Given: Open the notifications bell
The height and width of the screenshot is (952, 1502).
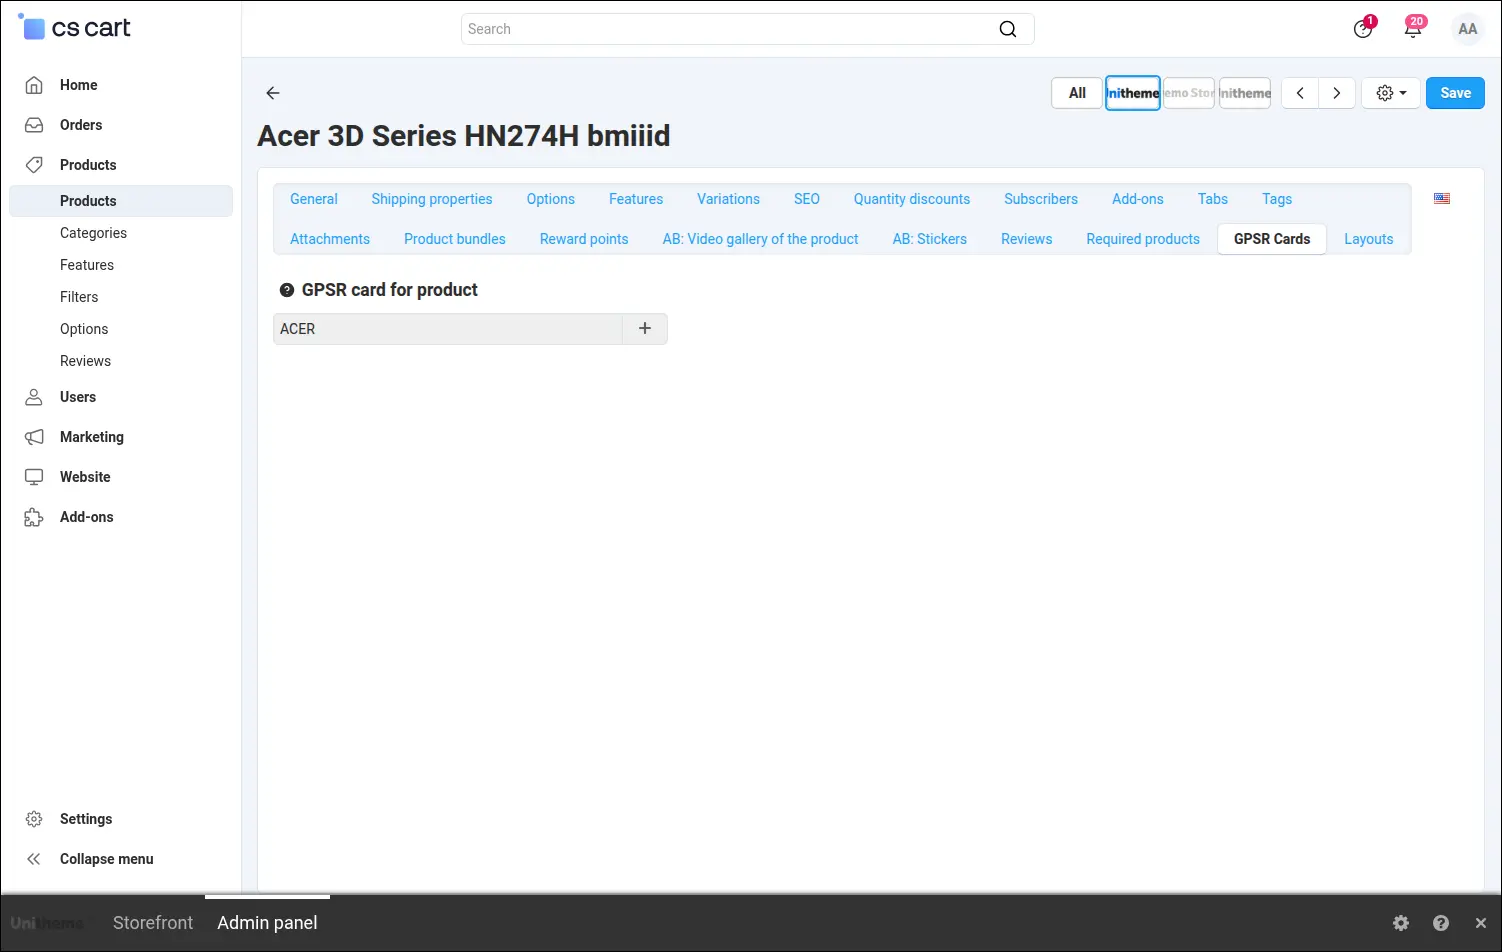Looking at the screenshot, I should pos(1413,28).
